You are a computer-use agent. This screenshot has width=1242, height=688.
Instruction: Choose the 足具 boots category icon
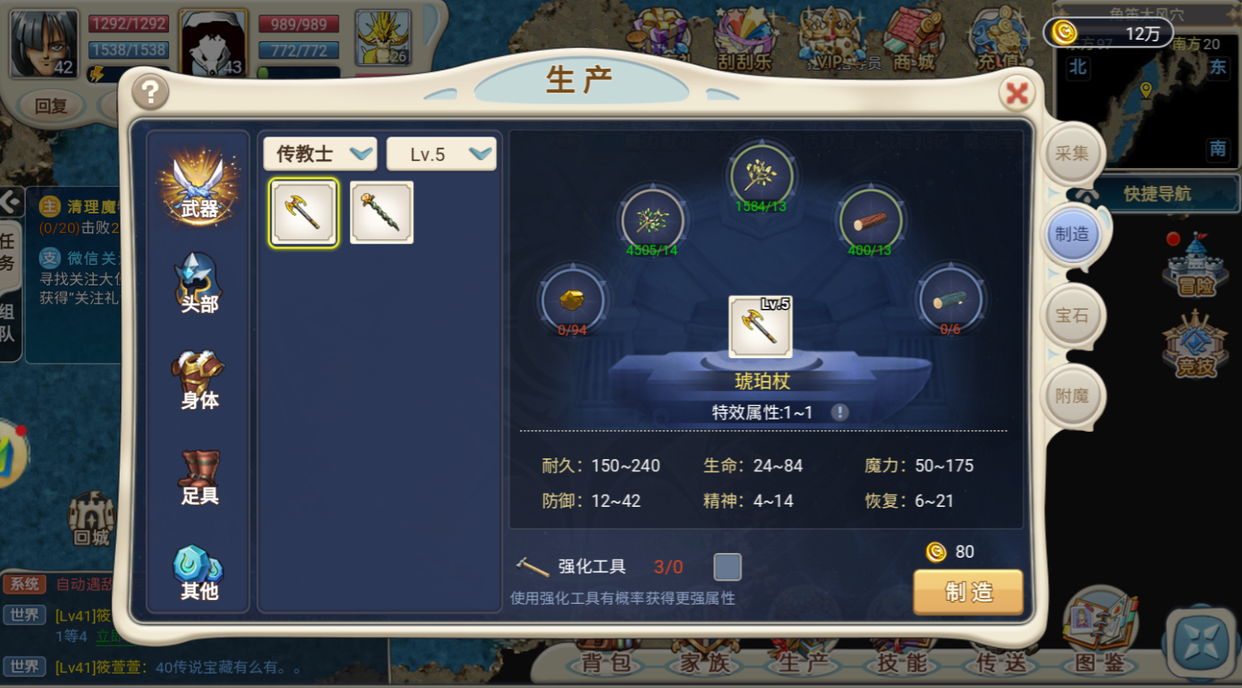pyautogui.click(x=199, y=477)
